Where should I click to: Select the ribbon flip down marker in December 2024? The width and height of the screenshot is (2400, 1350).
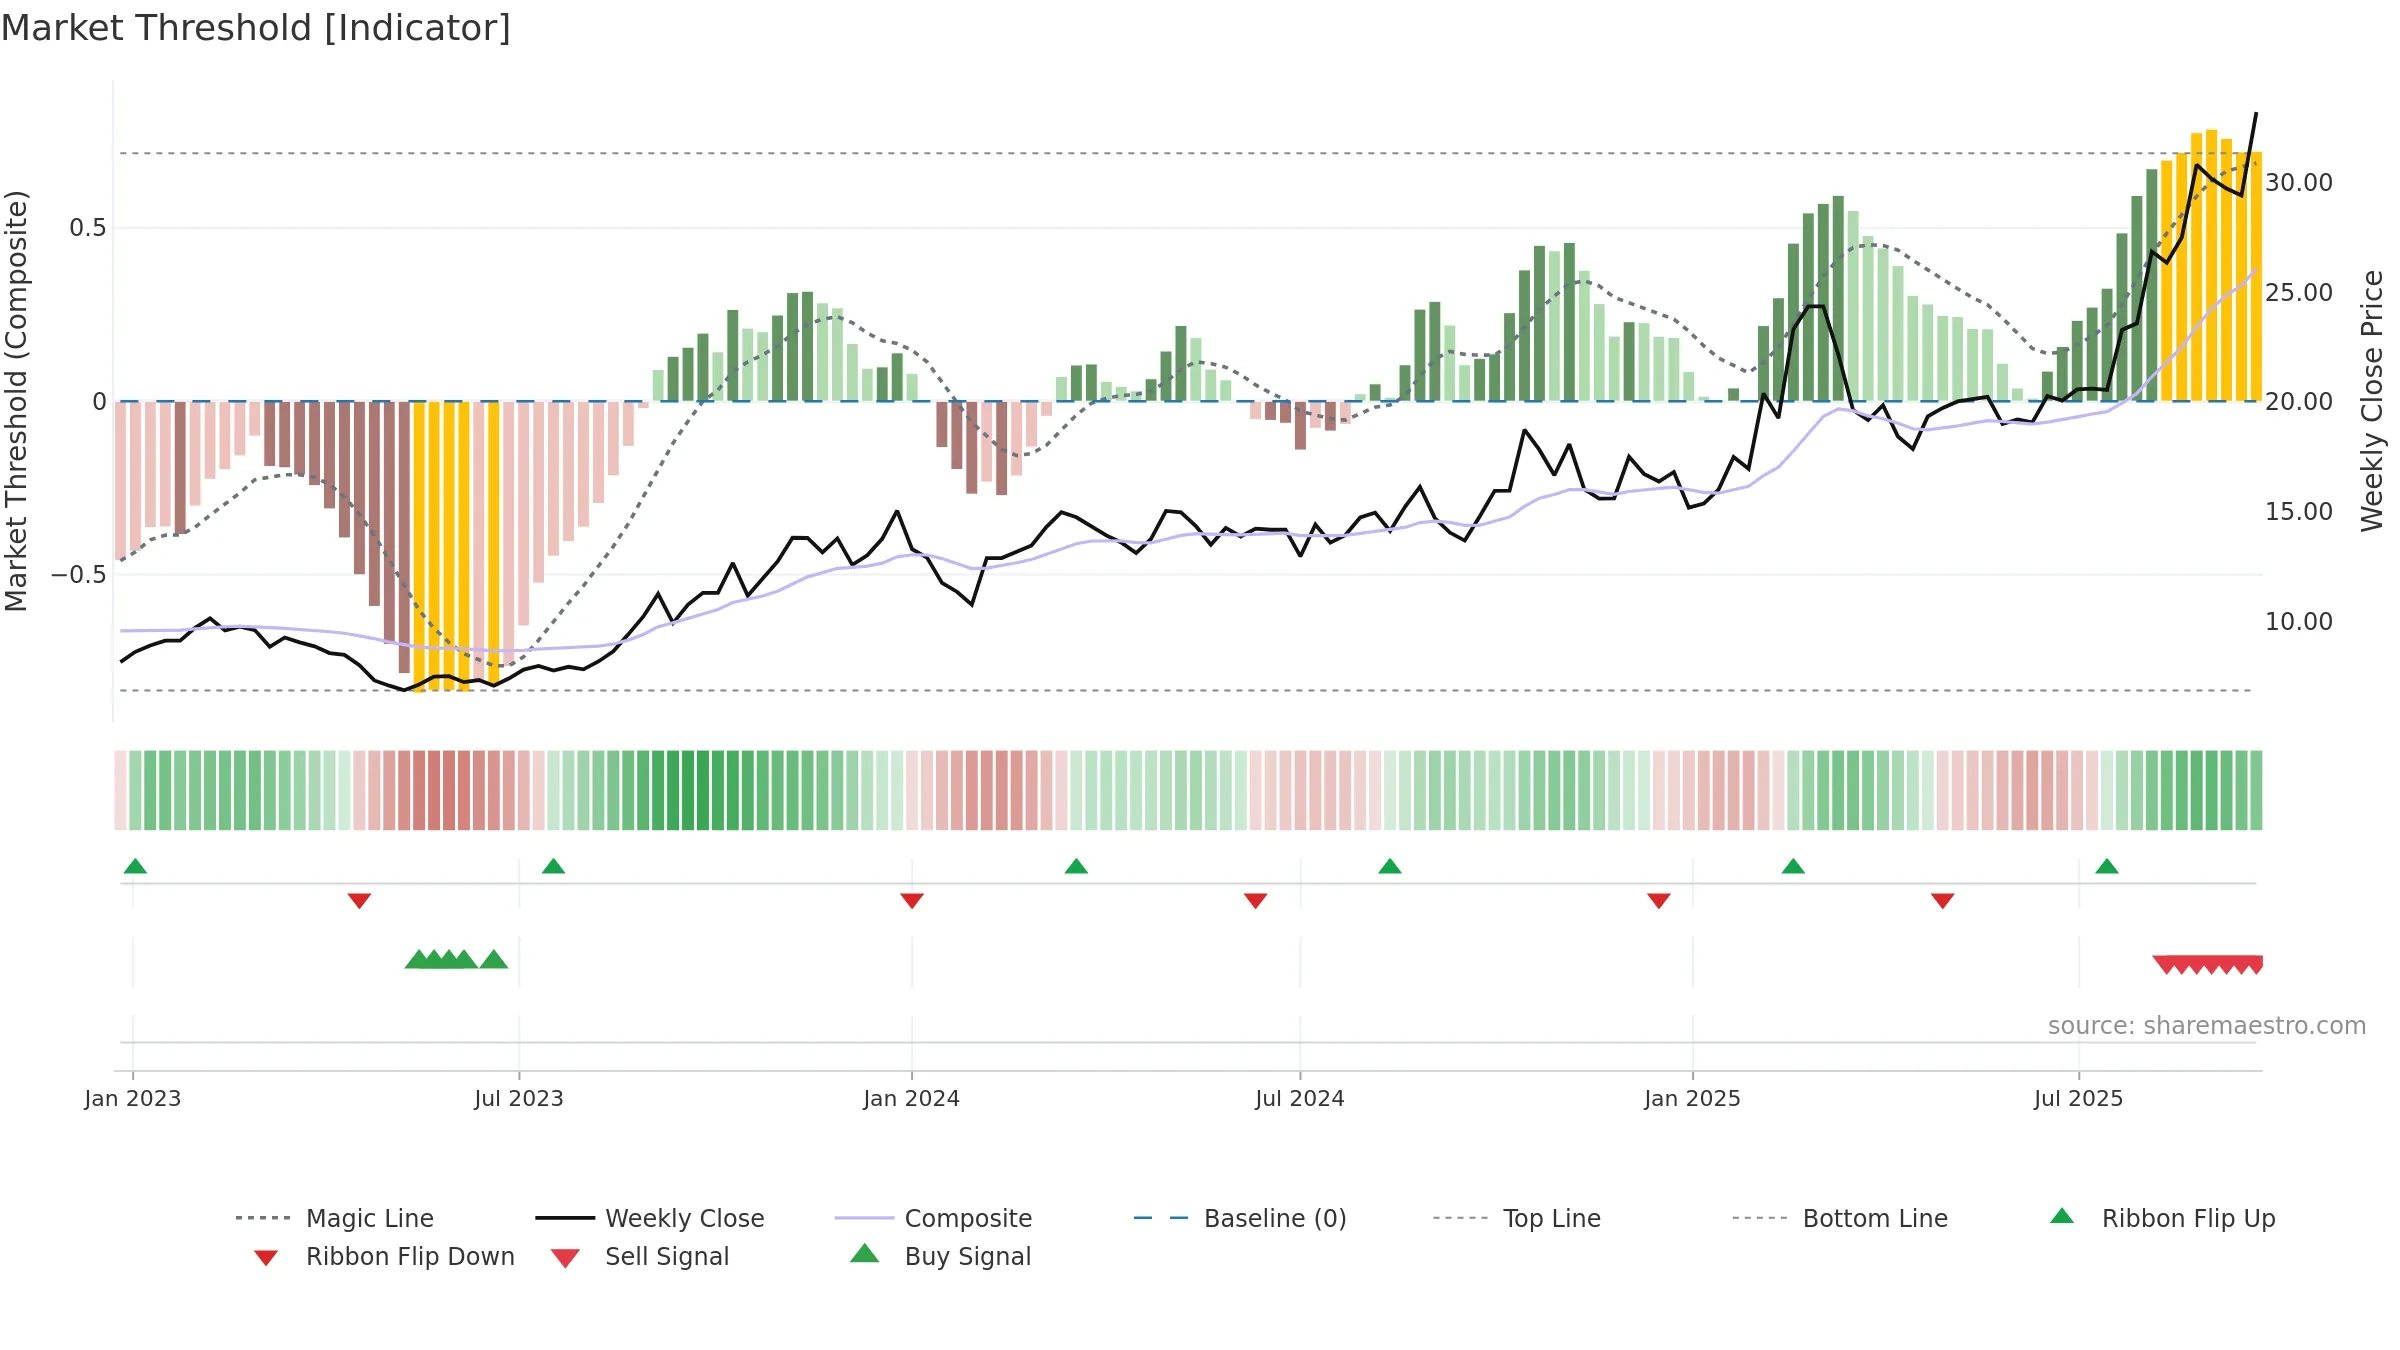[x=1659, y=901]
